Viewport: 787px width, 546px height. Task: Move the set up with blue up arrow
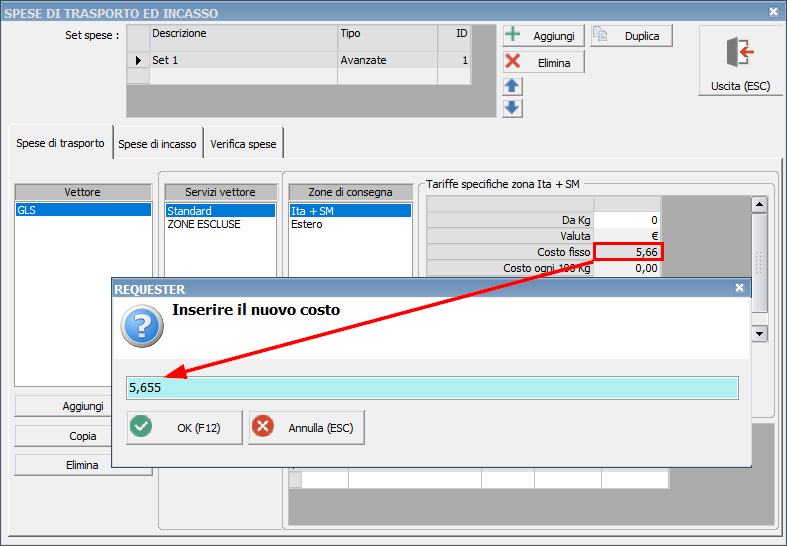(512, 86)
